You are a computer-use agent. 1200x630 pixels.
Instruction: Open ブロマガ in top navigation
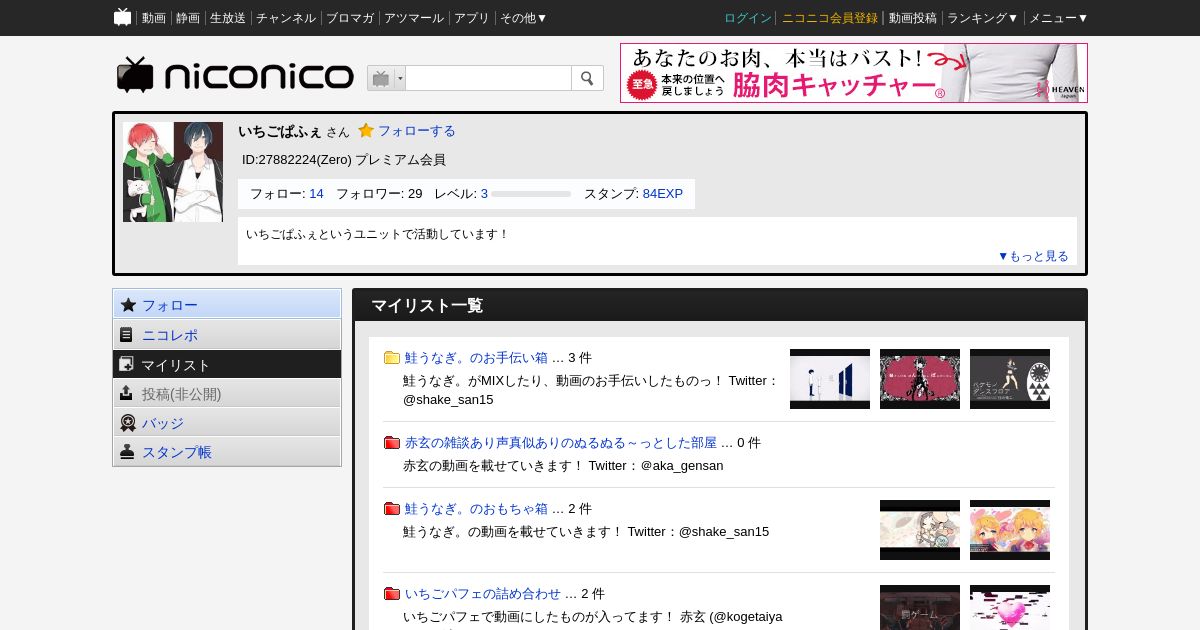tap(350, 18)
